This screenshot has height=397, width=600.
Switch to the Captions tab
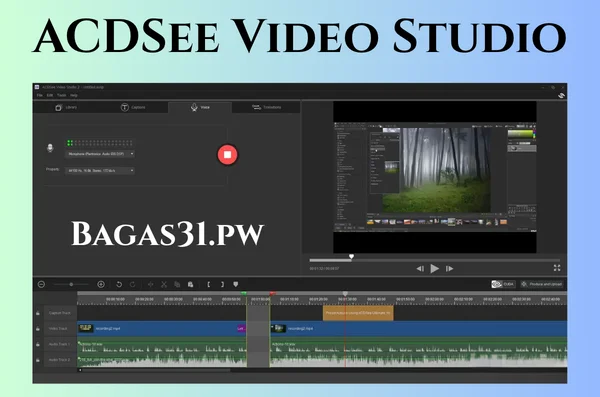pos(133,107)
